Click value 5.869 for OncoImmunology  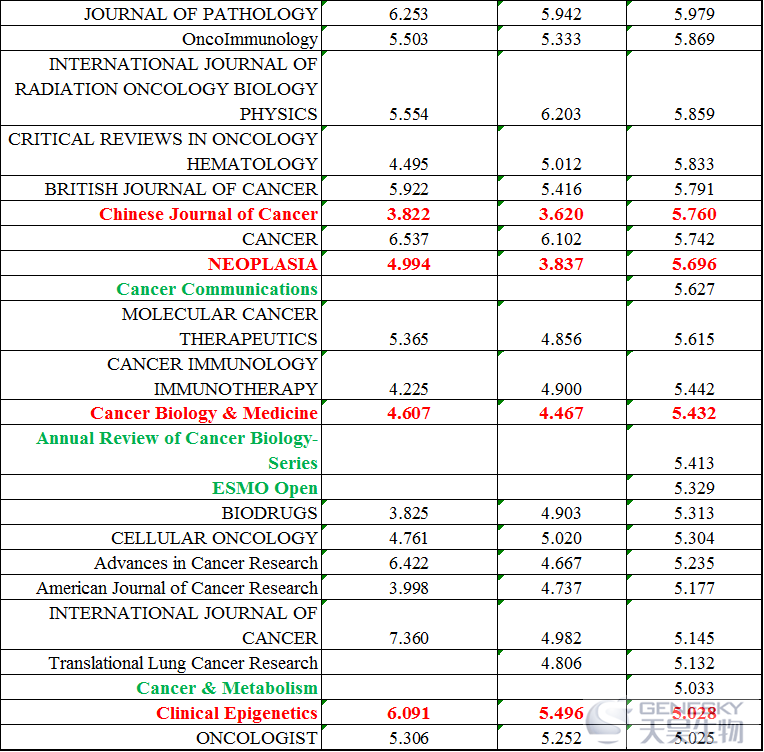pos(694,39)
